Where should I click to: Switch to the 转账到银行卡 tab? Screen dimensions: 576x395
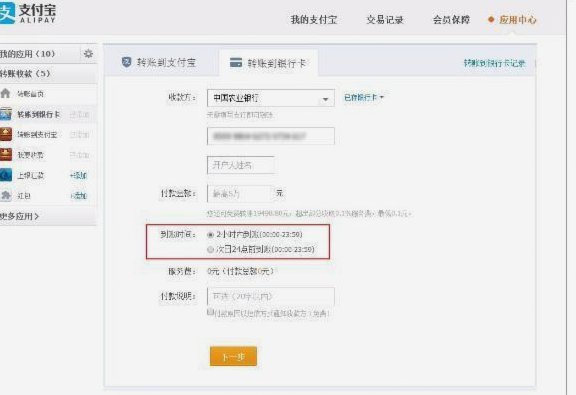pos(269,63)
